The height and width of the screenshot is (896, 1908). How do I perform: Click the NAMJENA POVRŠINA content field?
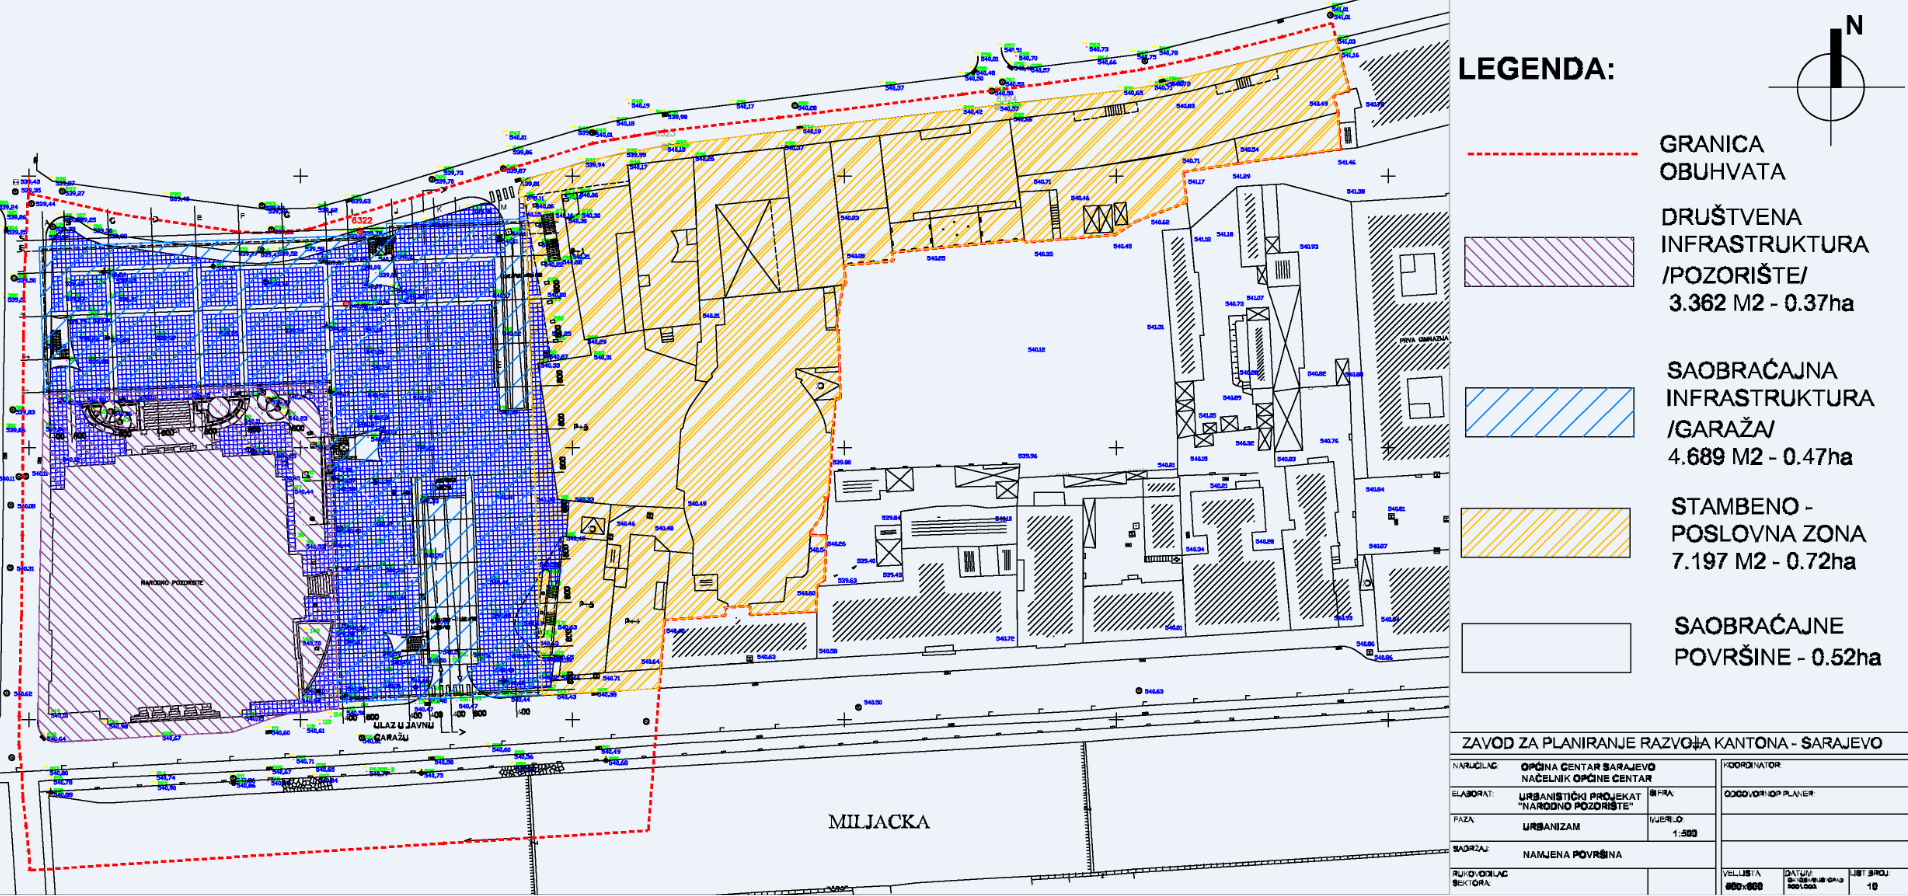[1572, 855]
